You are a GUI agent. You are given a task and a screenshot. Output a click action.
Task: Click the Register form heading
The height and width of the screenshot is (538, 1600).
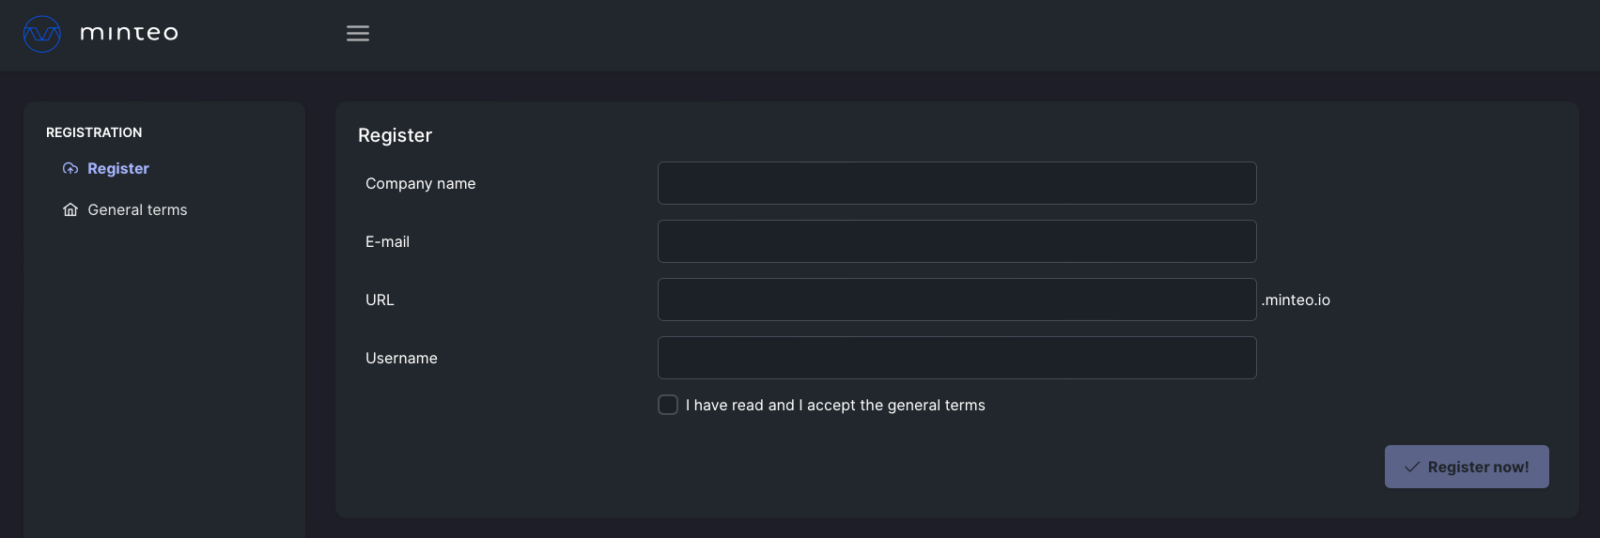tap(395, 135)
